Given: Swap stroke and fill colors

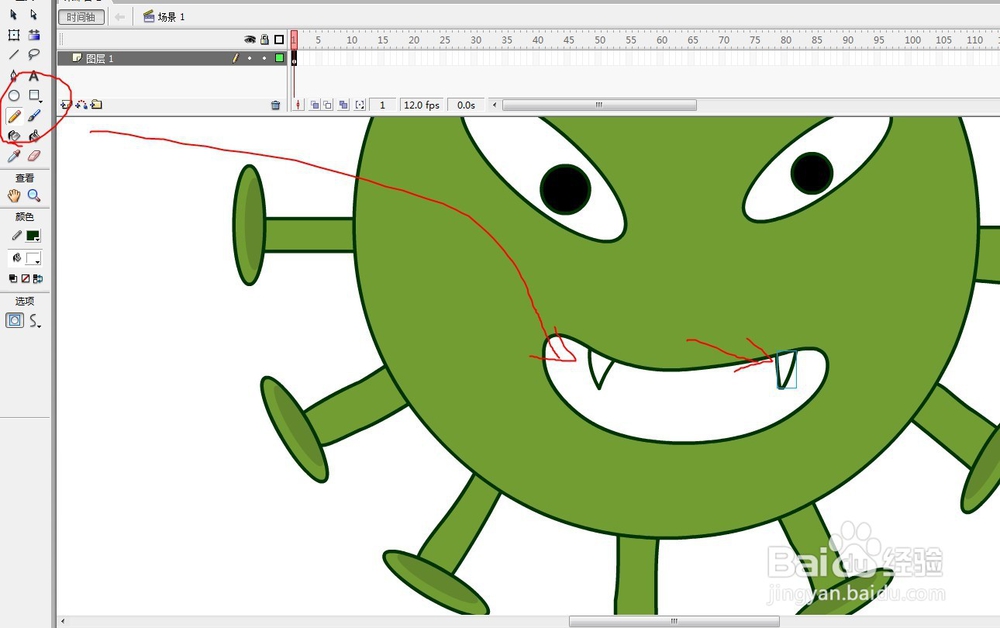Looking at the screenshot, I should click(x=38, y=279).
